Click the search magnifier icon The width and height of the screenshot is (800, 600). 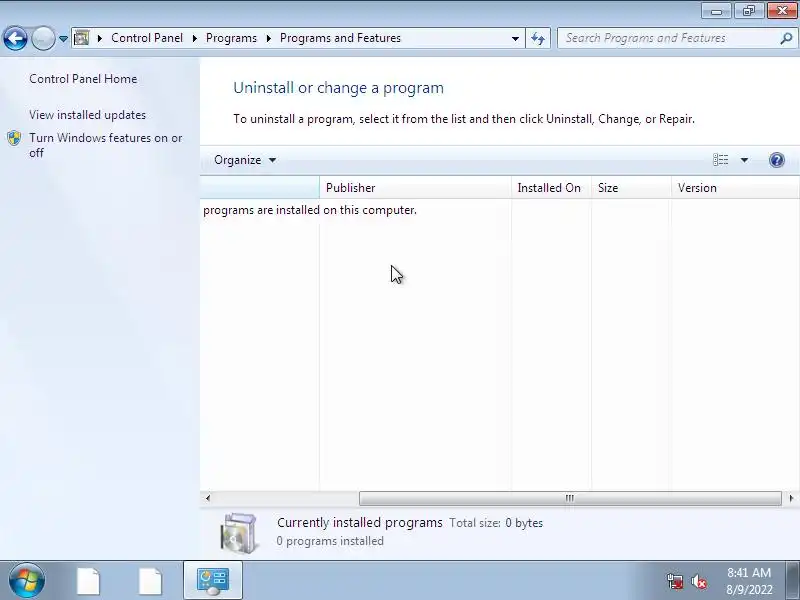pos(786,38)
